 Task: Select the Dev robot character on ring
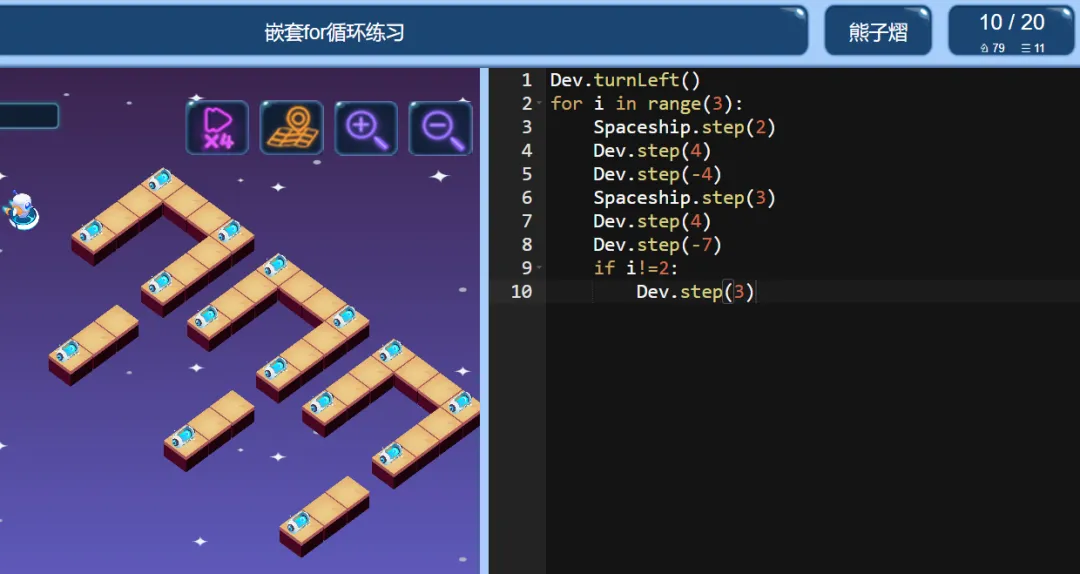point(22,211)
